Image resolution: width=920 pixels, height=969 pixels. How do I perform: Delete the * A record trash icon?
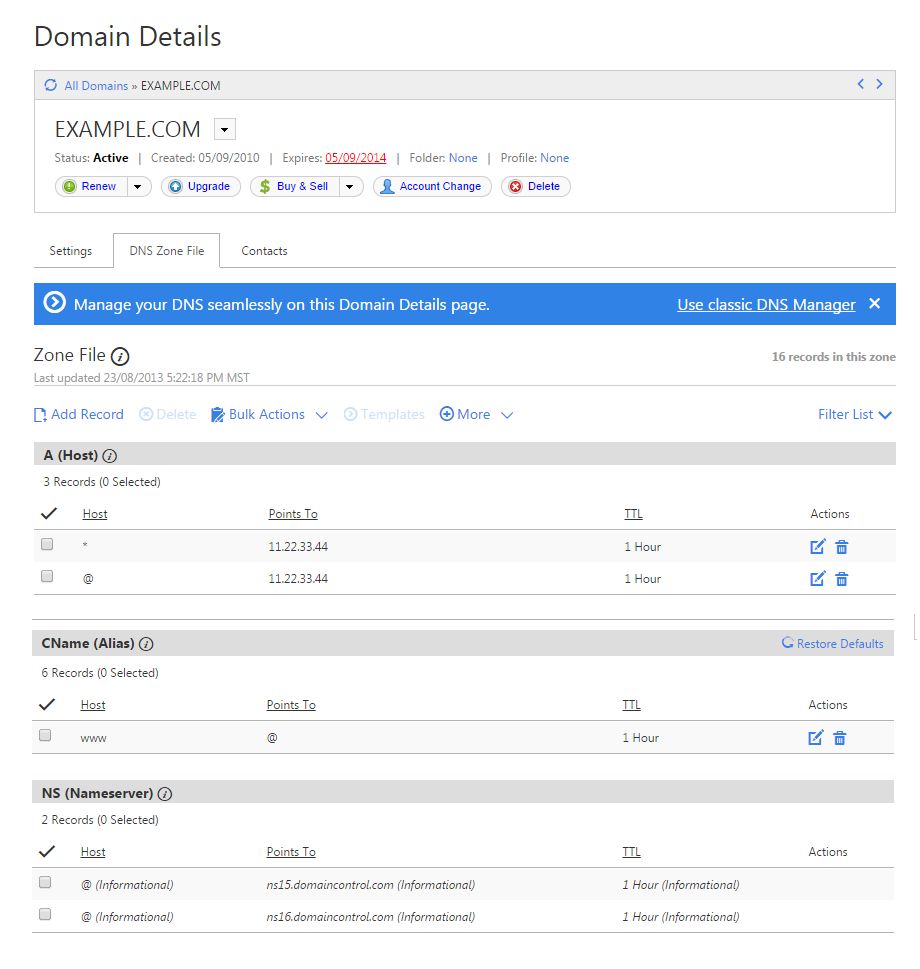coord(842,547)
